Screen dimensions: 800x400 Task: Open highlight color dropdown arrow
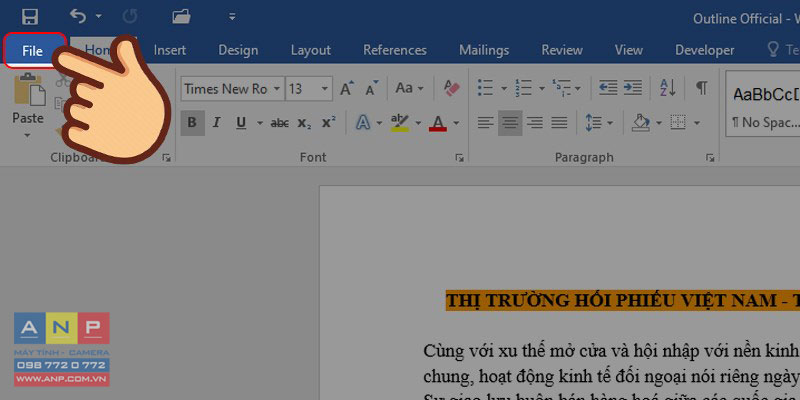click(418, 123)
